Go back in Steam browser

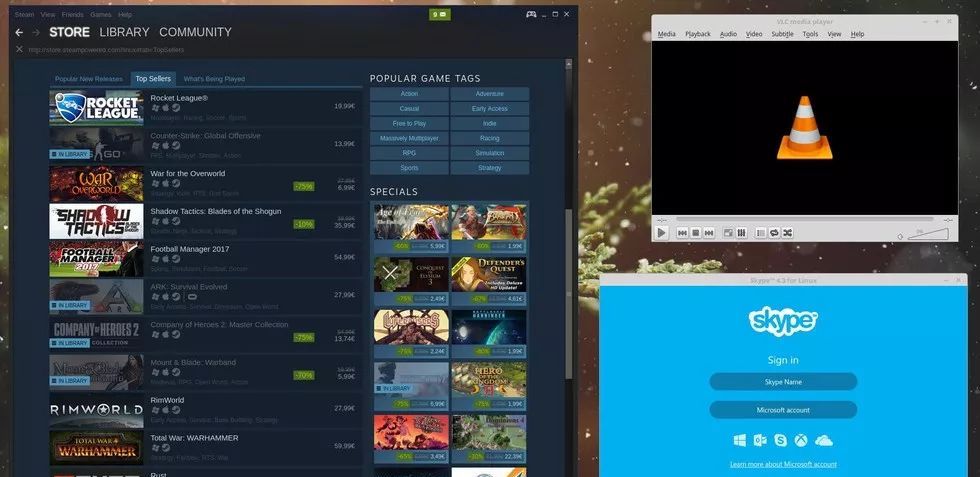pos(19,33)
